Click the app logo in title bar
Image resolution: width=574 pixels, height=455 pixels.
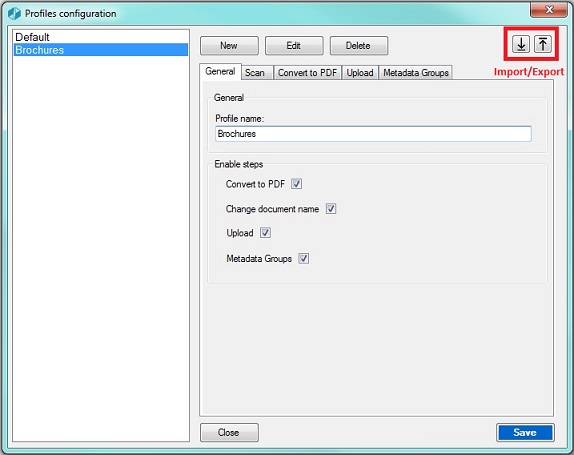click(14, 14)
